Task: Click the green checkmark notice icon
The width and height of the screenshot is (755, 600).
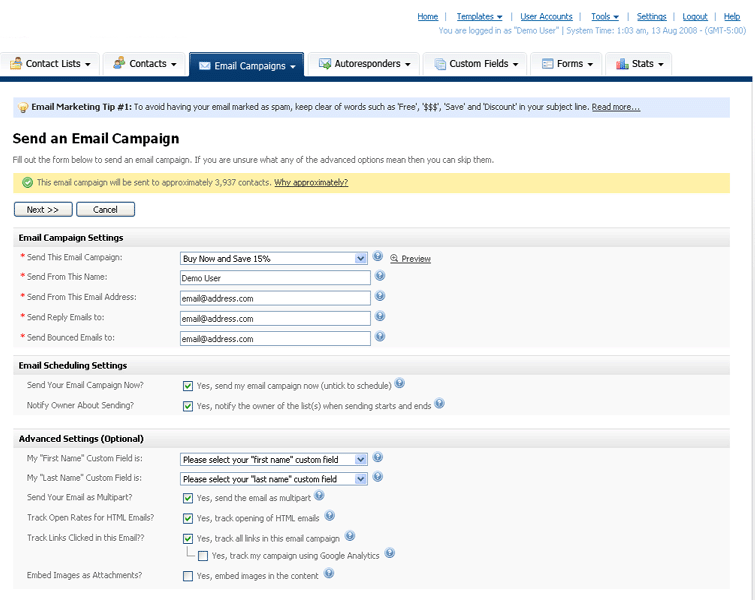Action: [x=27, y=183]
